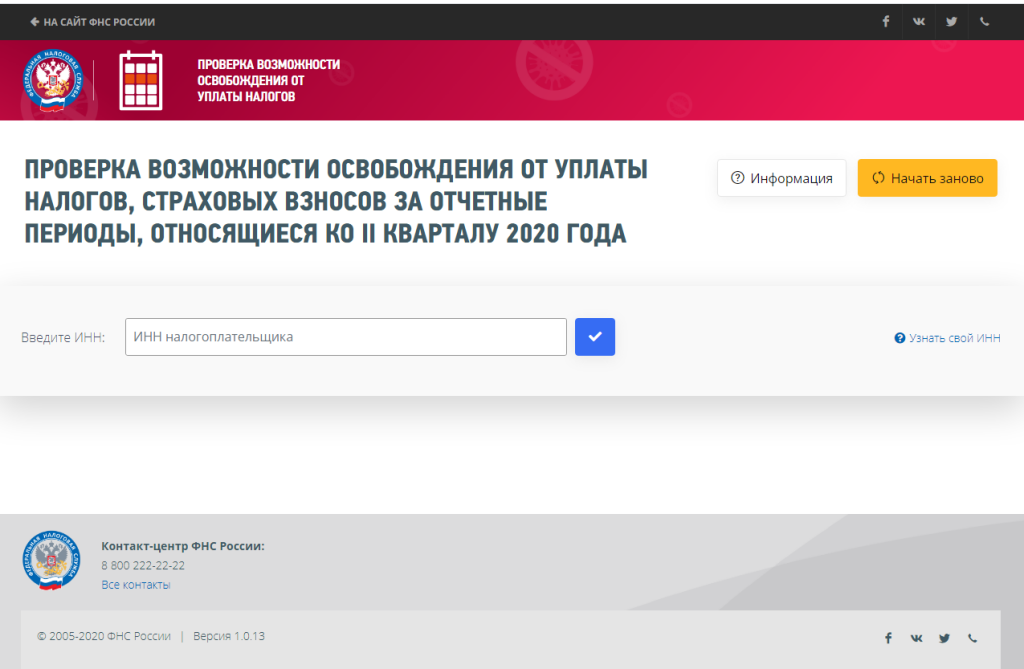Open the Все контакты link
Screen dimensions: 1024x669
[x=136, y=584]
